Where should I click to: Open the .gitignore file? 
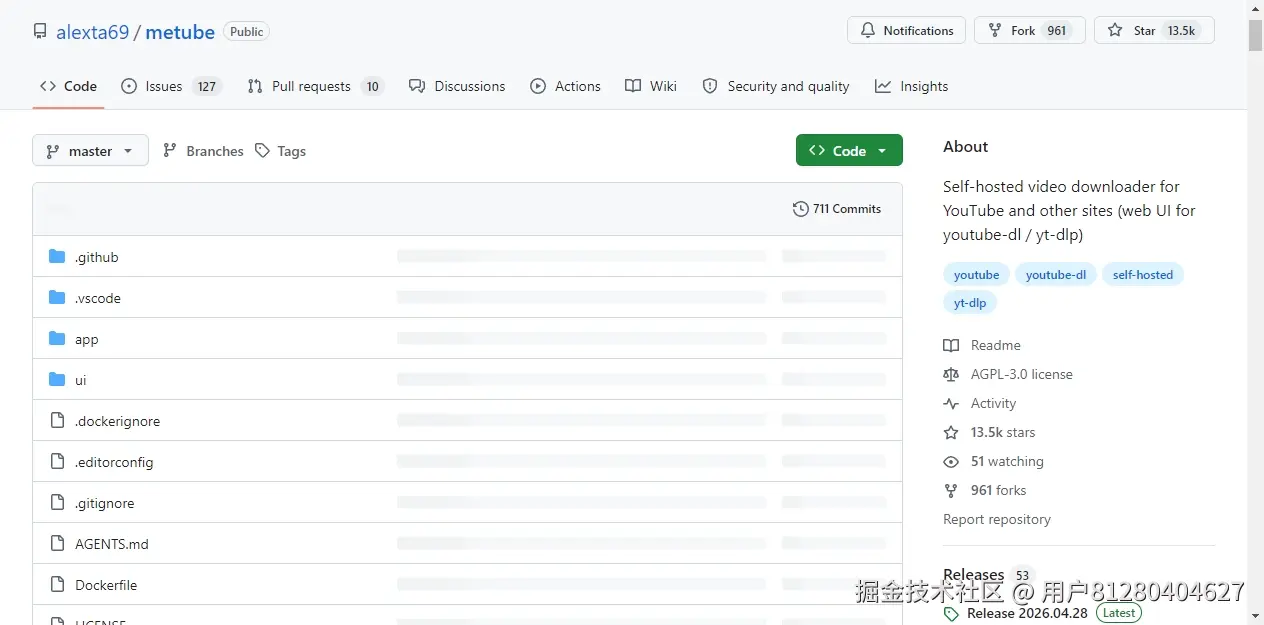105,503
